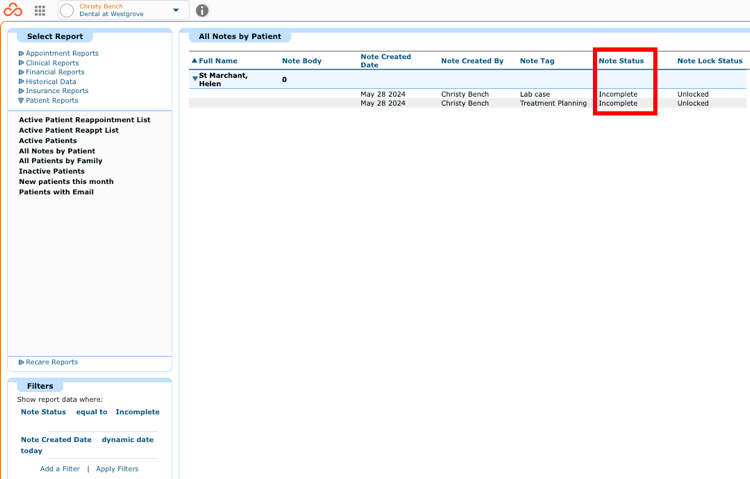Screen dimensions: 750x479
Task: Sort by Note Body column header
Action: pos(302,61)
